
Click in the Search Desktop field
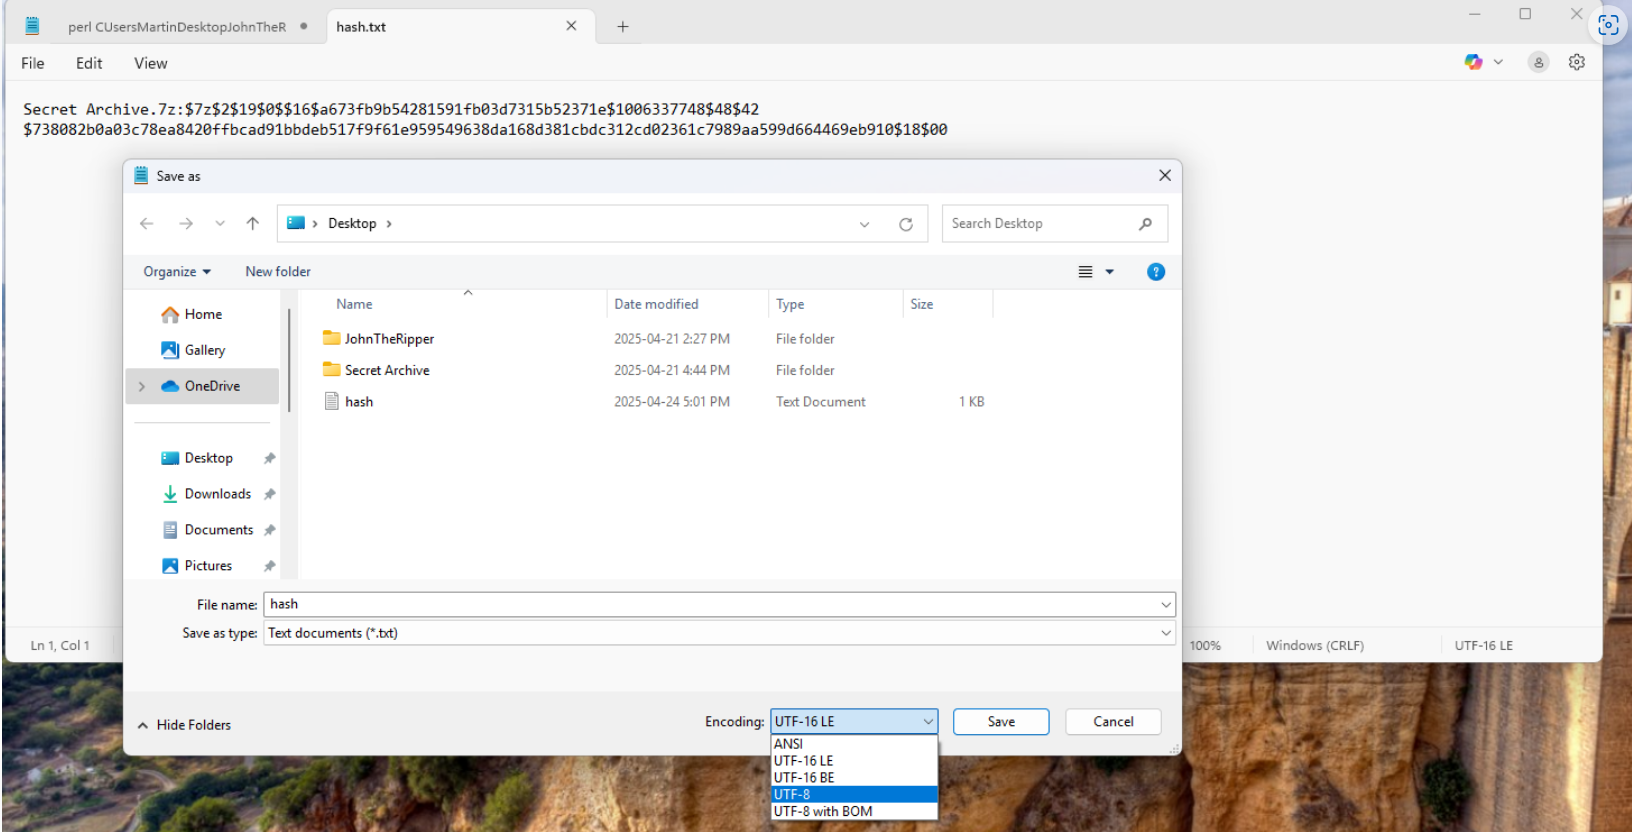(x=1040, y=224)
